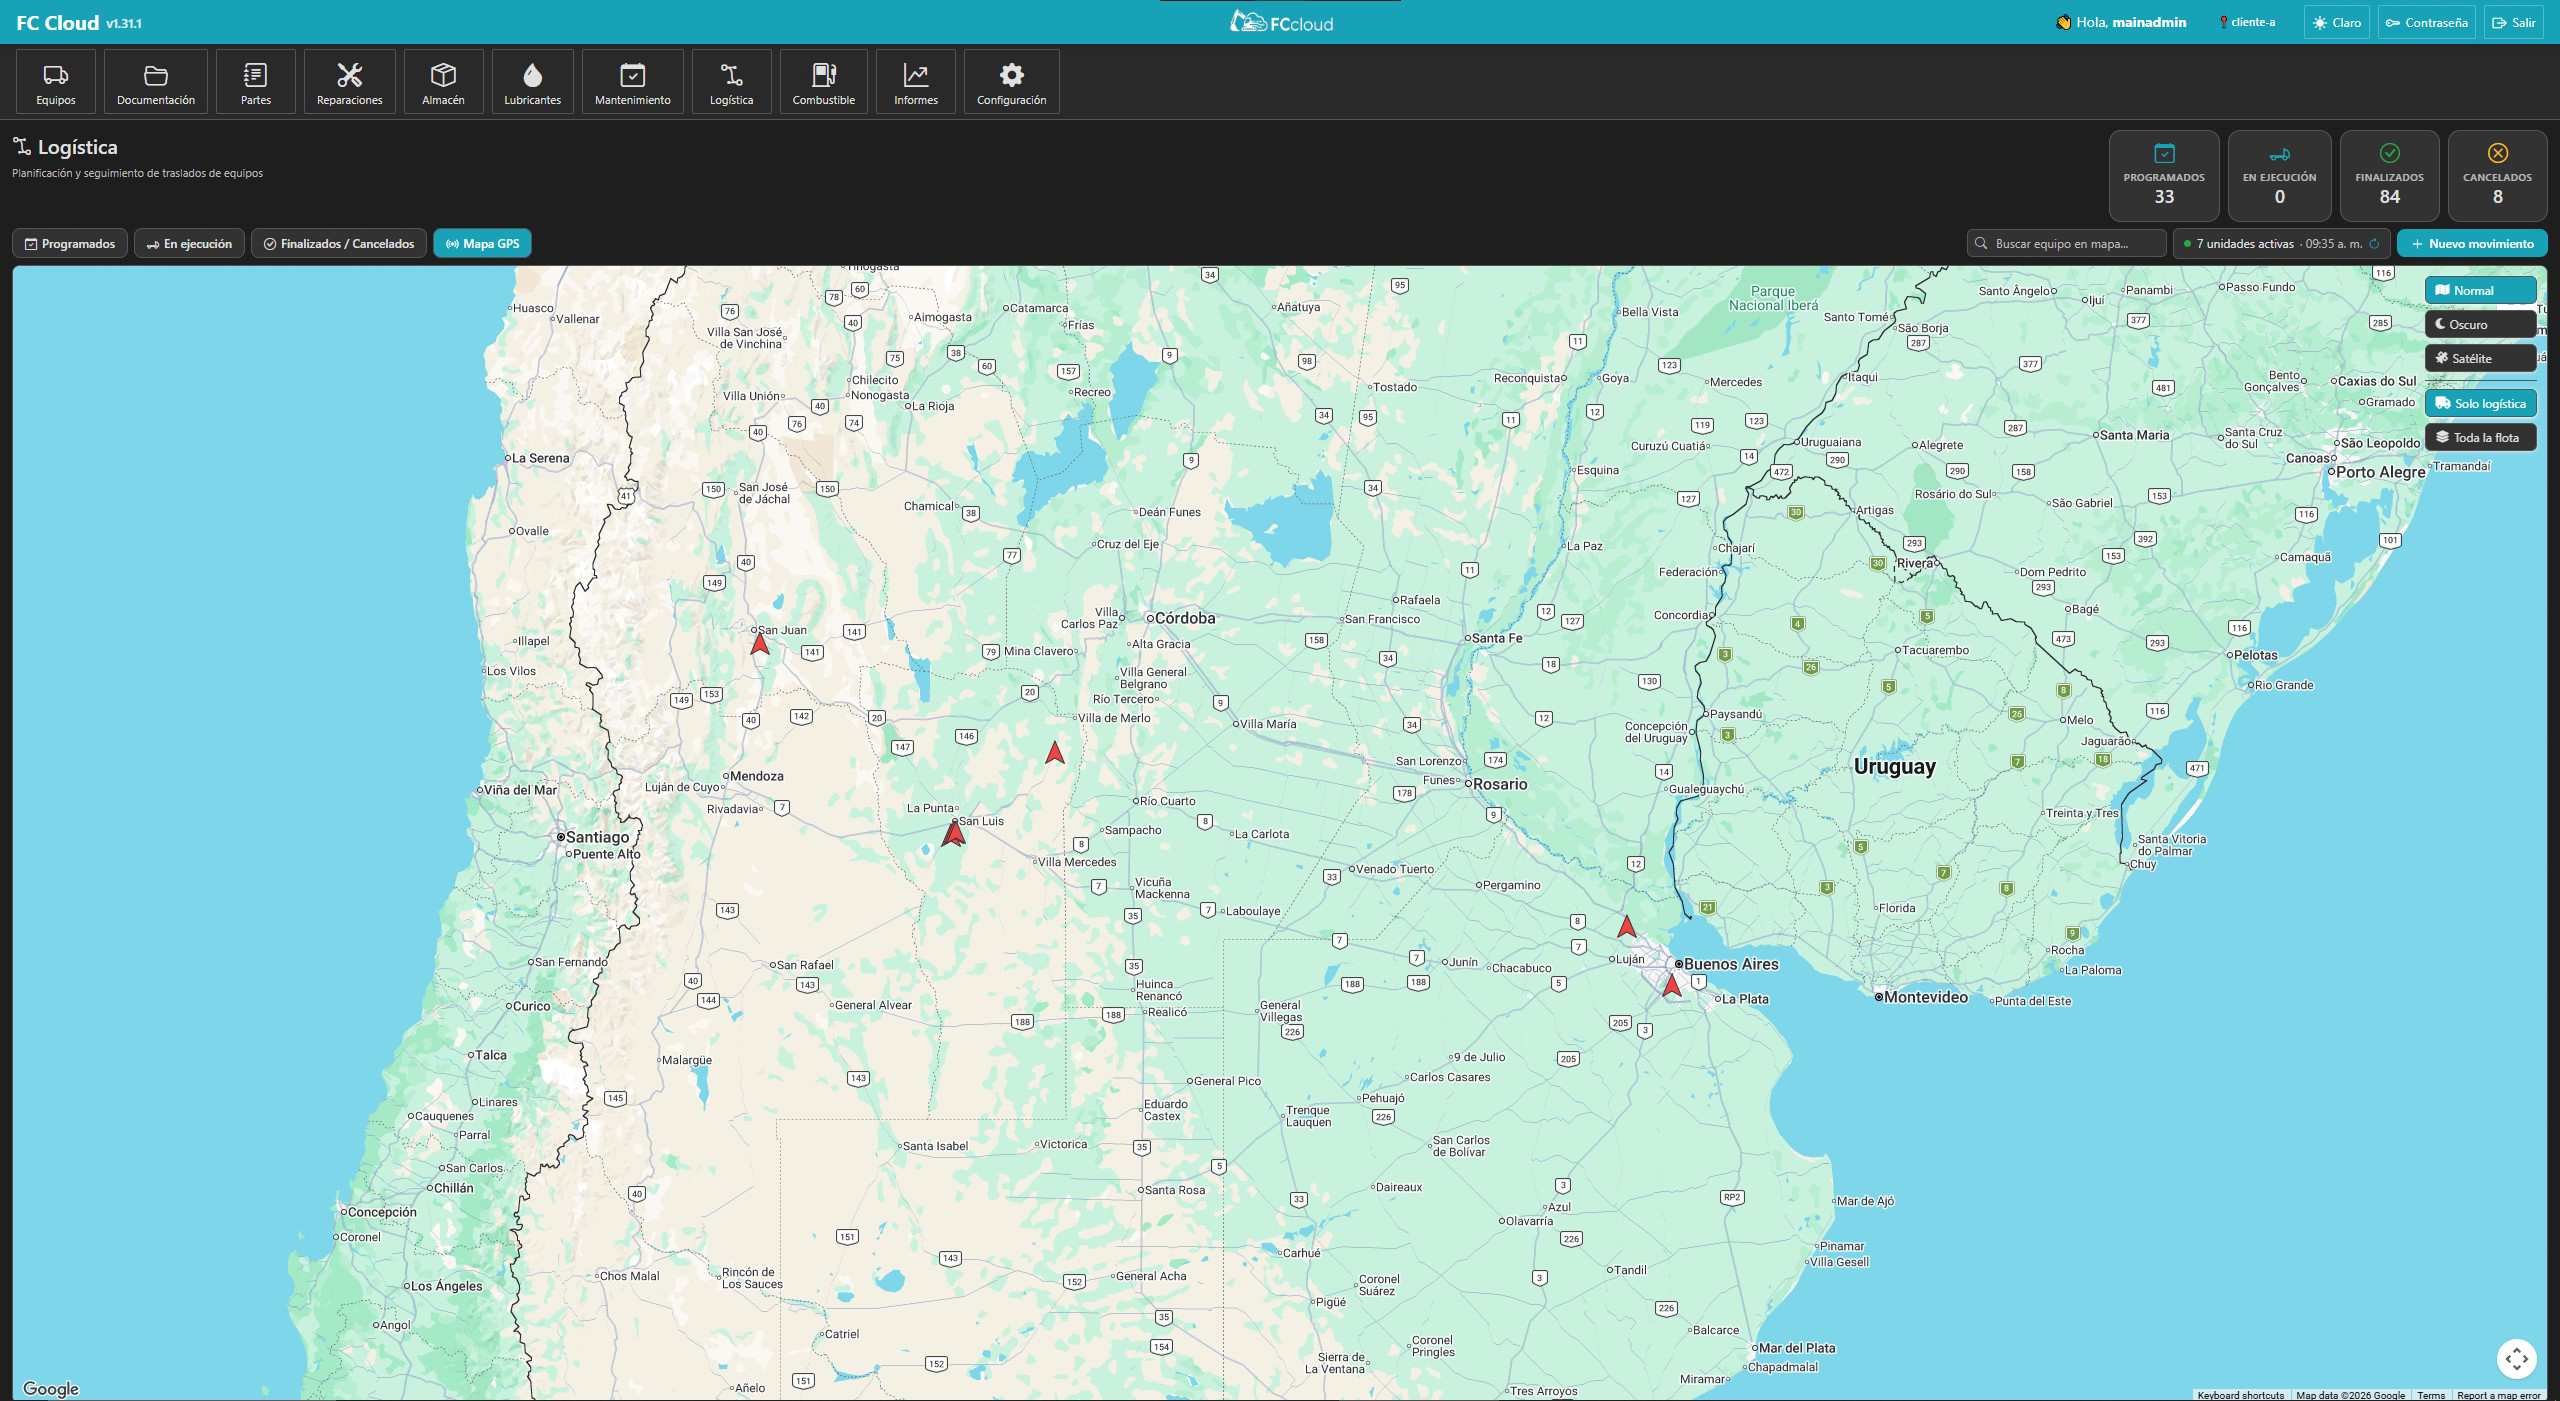Click the FCcloud center logo
Screen dimensions: 2560x1401
[1281, 22]
